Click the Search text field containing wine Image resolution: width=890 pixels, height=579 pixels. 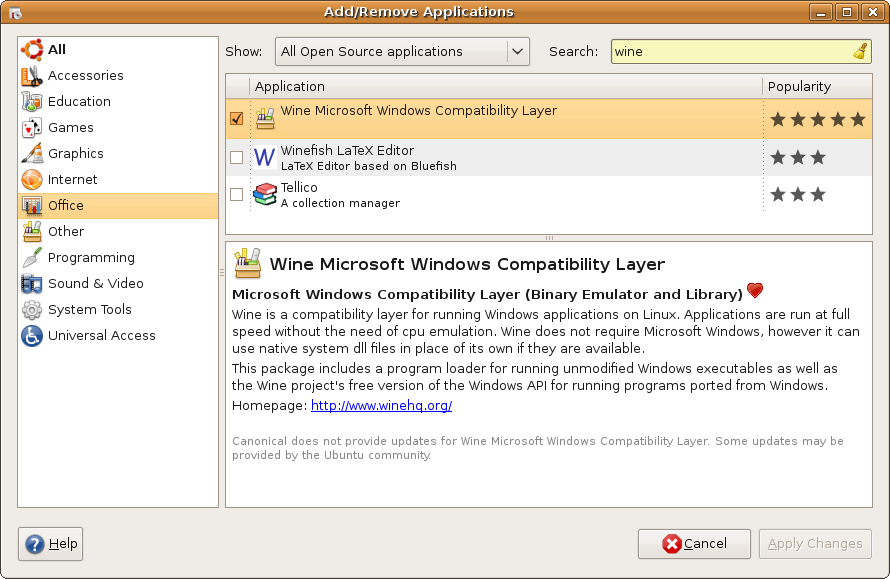[741, 52]
